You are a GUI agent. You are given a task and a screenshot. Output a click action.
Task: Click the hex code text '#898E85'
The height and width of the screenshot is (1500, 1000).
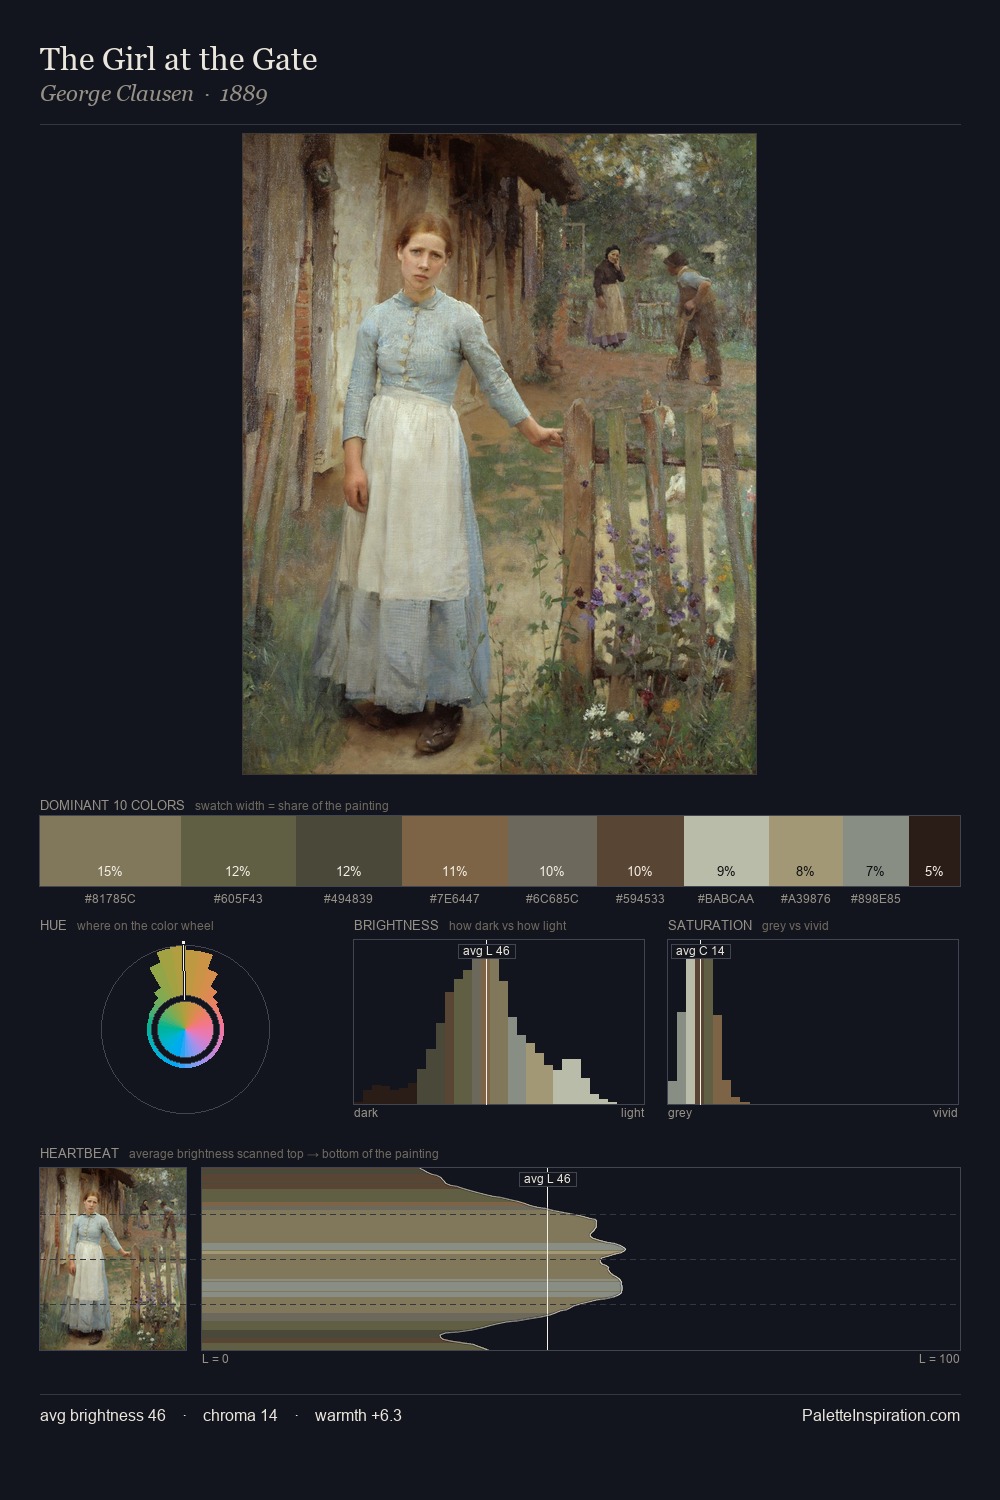tap(875, 899)
